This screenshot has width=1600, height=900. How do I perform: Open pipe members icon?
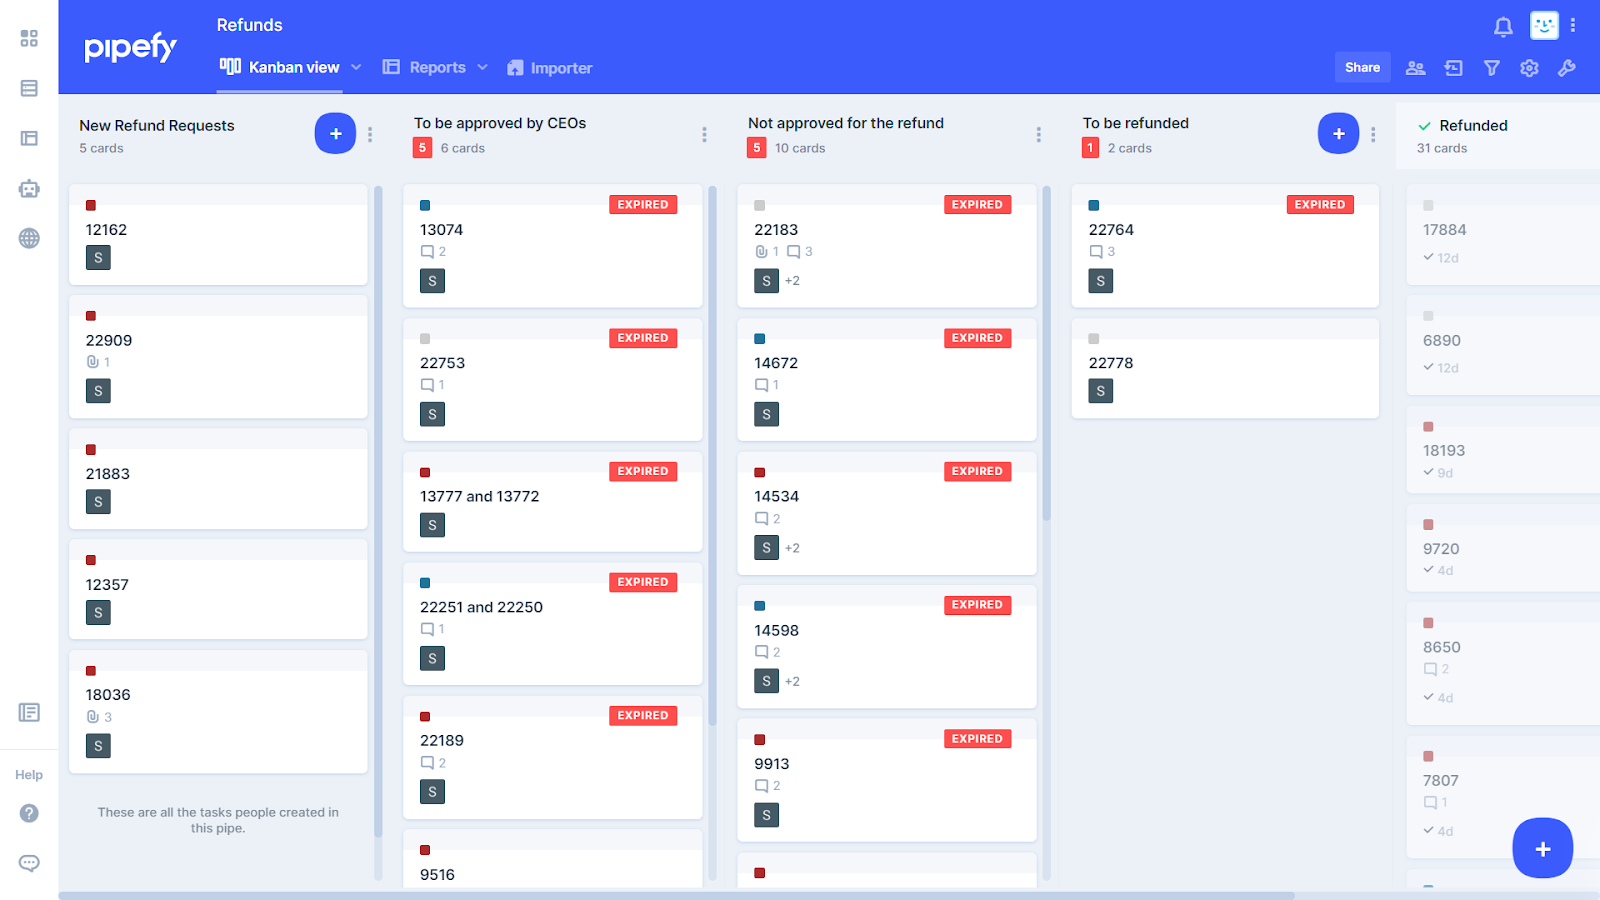point(1415,68)
